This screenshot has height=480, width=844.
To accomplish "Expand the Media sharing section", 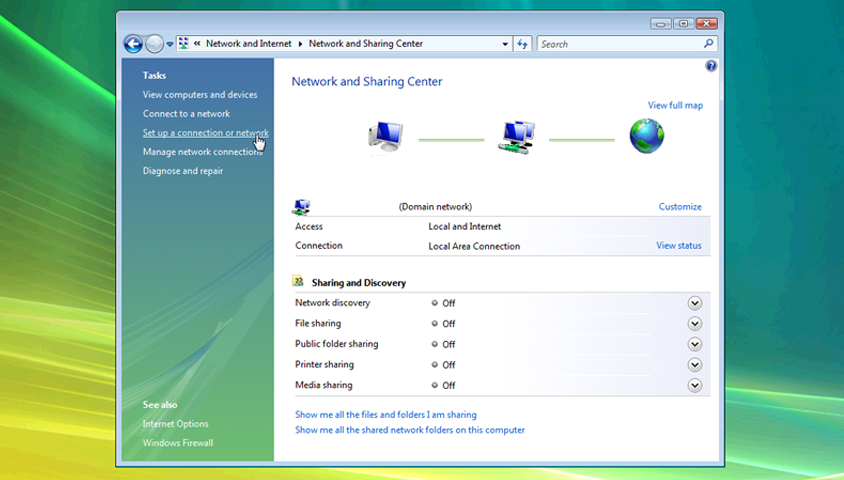I will 695,385.
